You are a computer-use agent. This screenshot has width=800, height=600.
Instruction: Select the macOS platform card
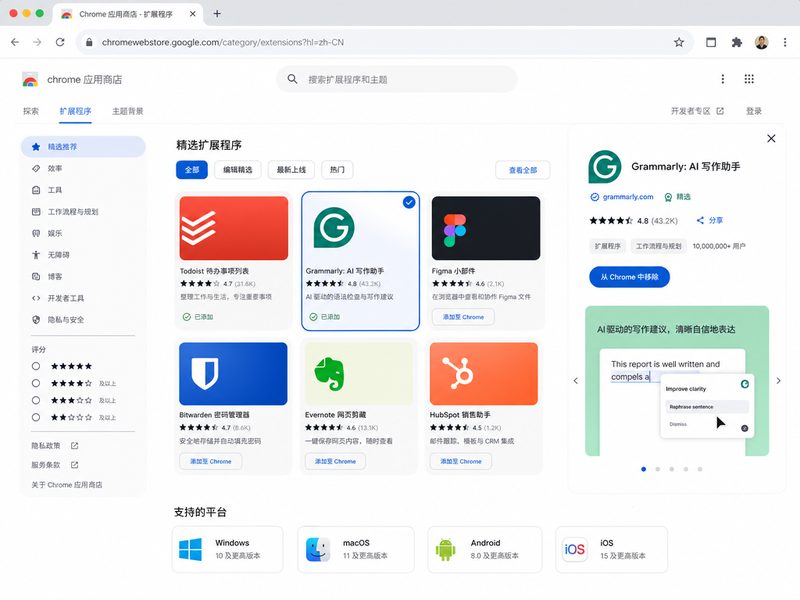coord(356,549)
